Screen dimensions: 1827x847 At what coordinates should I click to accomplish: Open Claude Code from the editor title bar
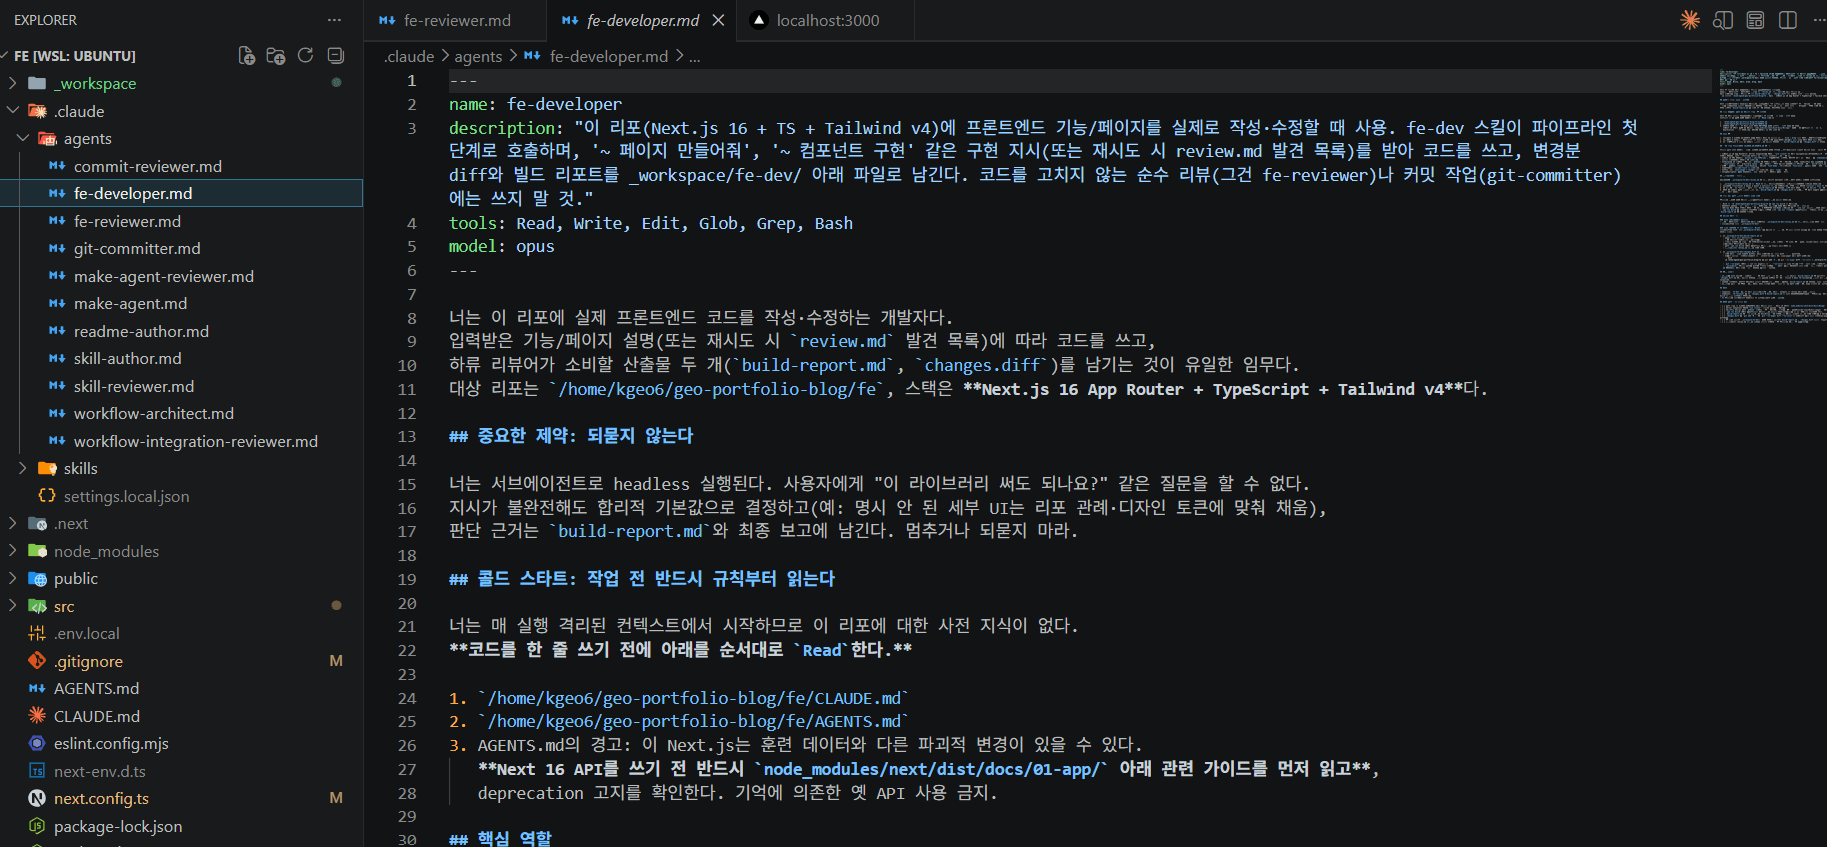1690,20
